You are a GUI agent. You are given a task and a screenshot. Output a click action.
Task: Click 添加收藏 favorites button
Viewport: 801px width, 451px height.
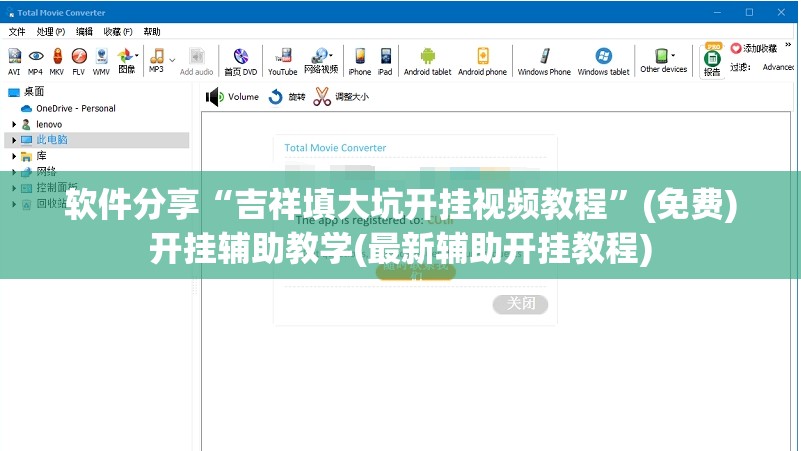point(754,49)
